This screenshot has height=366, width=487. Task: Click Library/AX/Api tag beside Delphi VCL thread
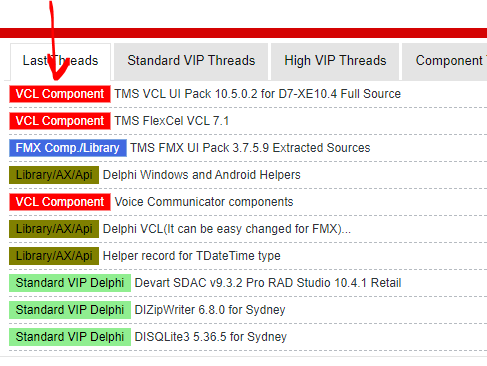(x=54, y=229)
